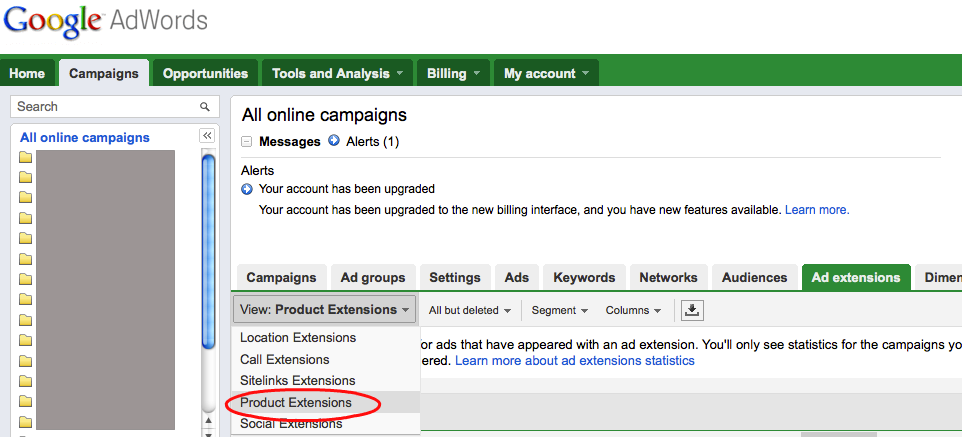962x437 pixels.
Task: Select the Campaigns top navigation tab
Action: [104, 73]
